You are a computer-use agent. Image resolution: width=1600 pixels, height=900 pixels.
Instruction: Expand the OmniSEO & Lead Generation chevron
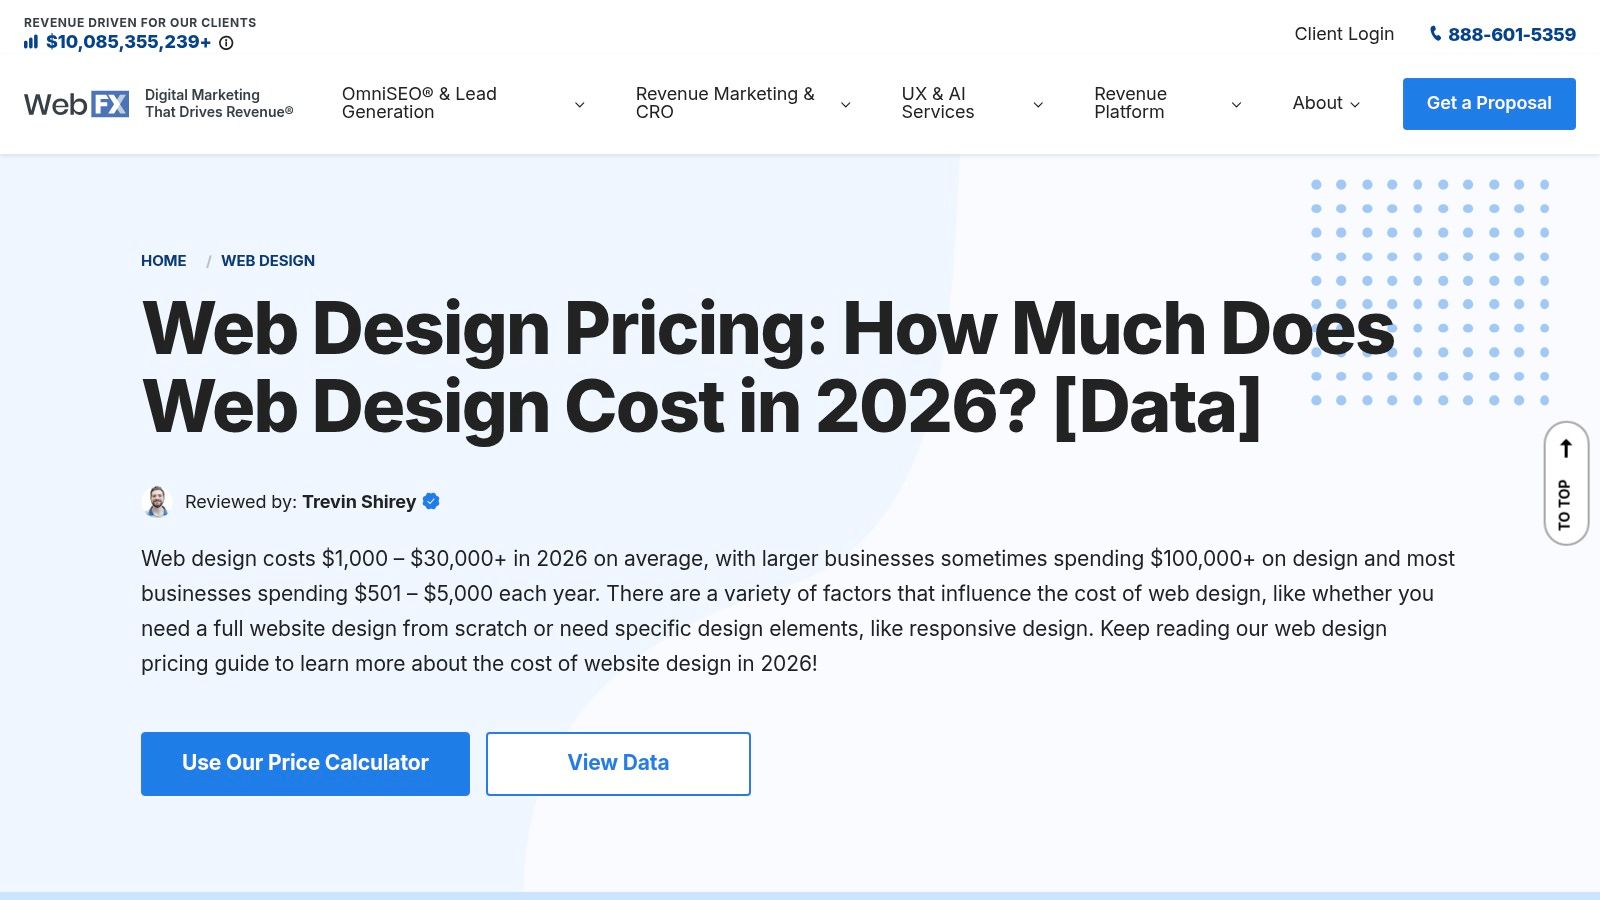coord(579,105)
